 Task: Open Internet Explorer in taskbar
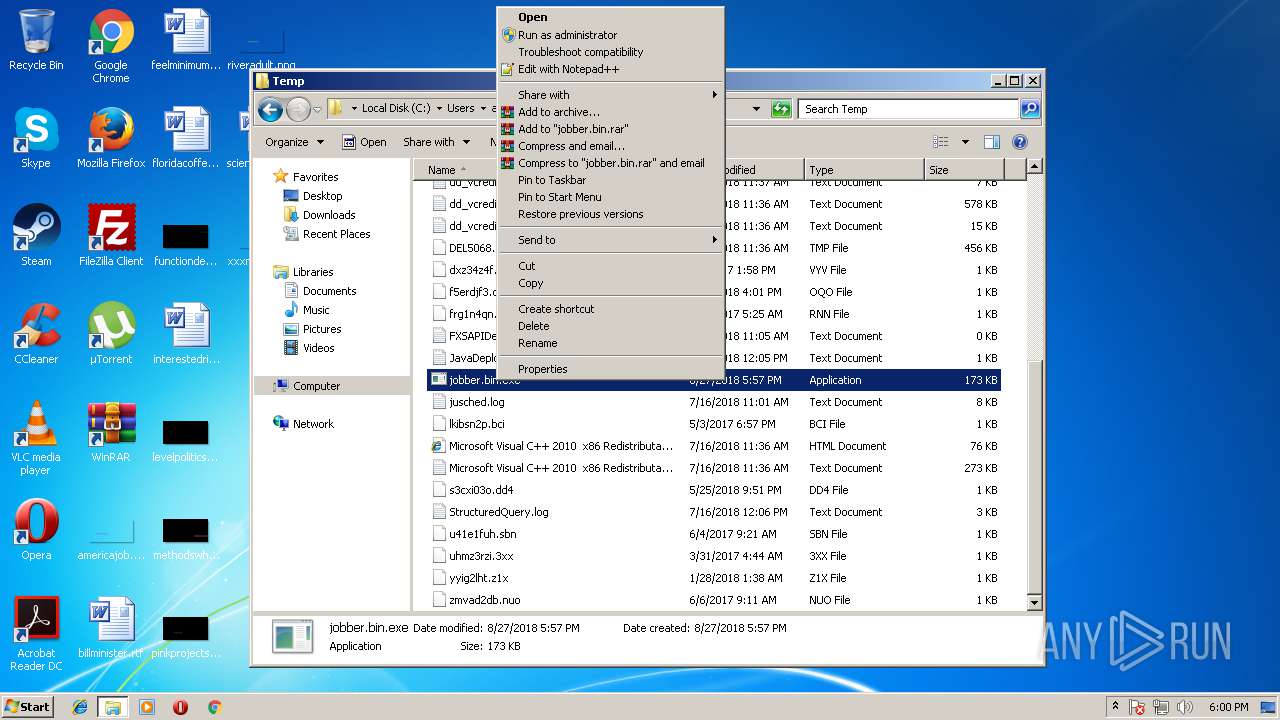tap(80, 707)
